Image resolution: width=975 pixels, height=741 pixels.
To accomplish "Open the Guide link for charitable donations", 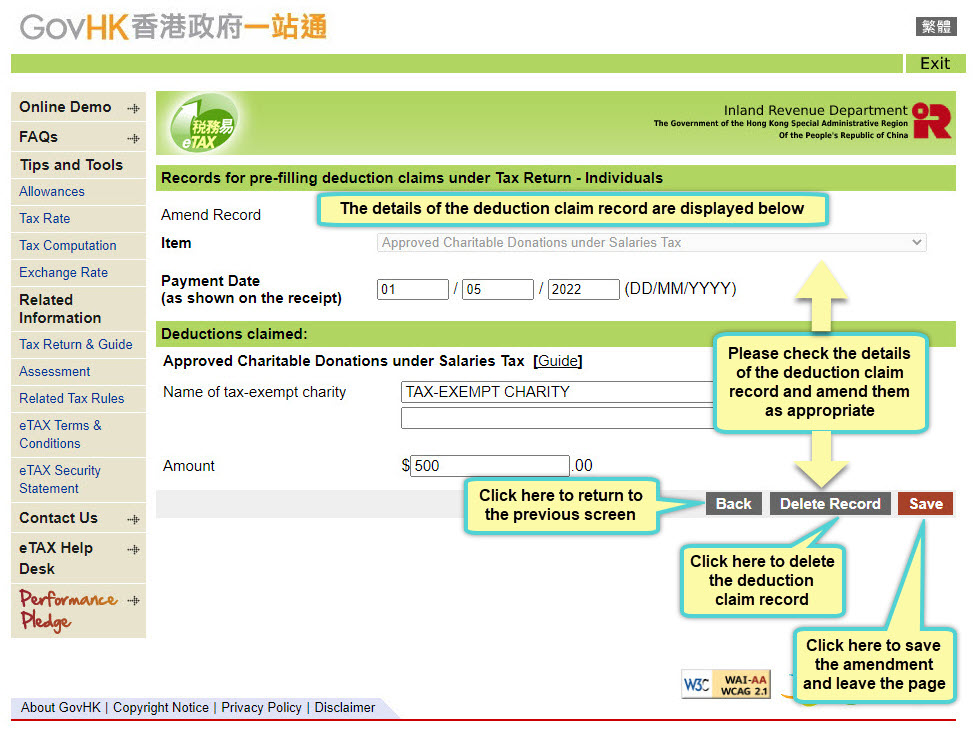I will [x=558, y=361].
